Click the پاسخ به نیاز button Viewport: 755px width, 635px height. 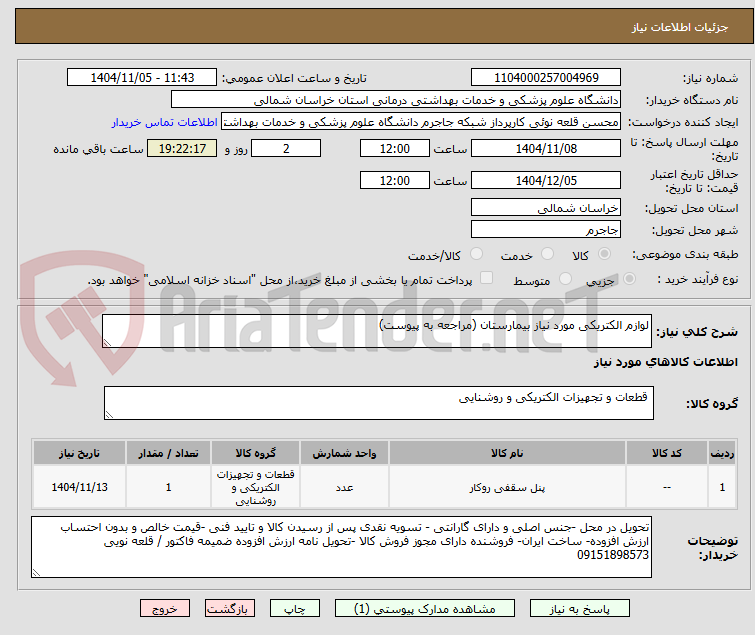point(580,609)
